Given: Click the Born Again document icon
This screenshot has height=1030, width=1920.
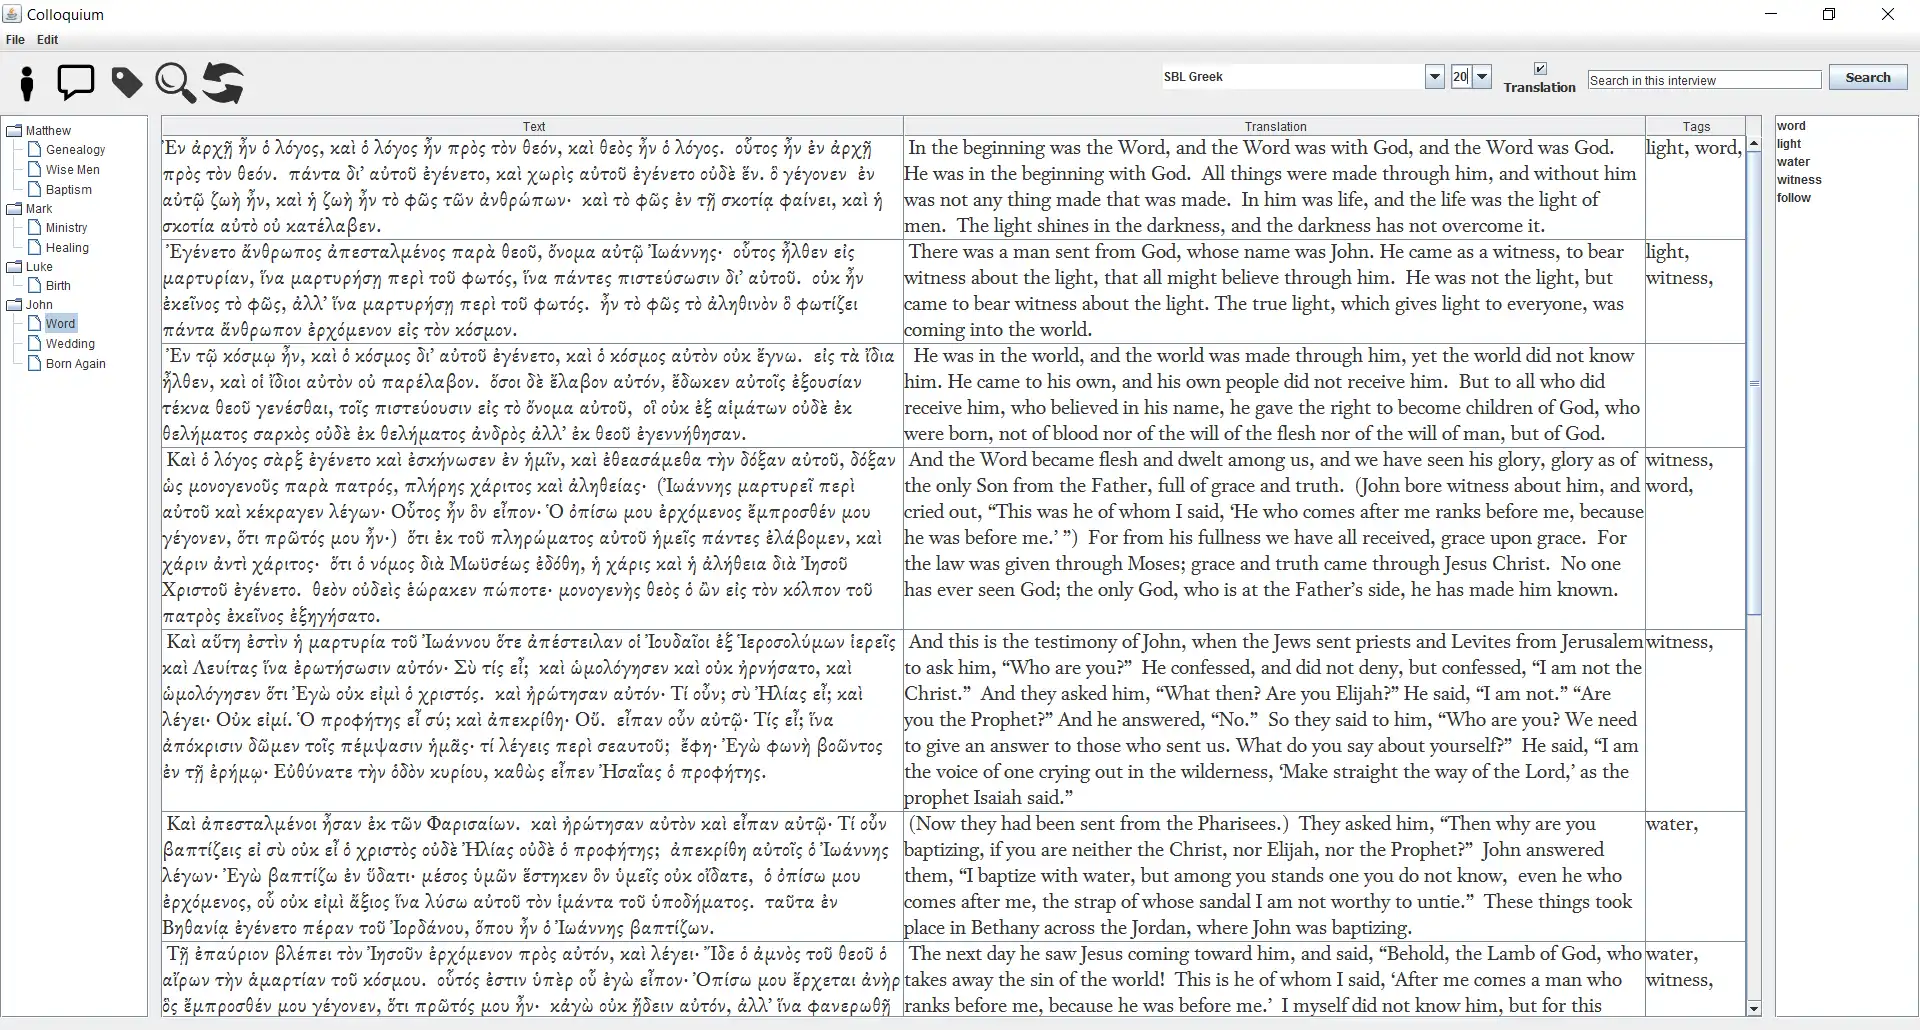Looking at the screenshot, I should pos(34,364).
